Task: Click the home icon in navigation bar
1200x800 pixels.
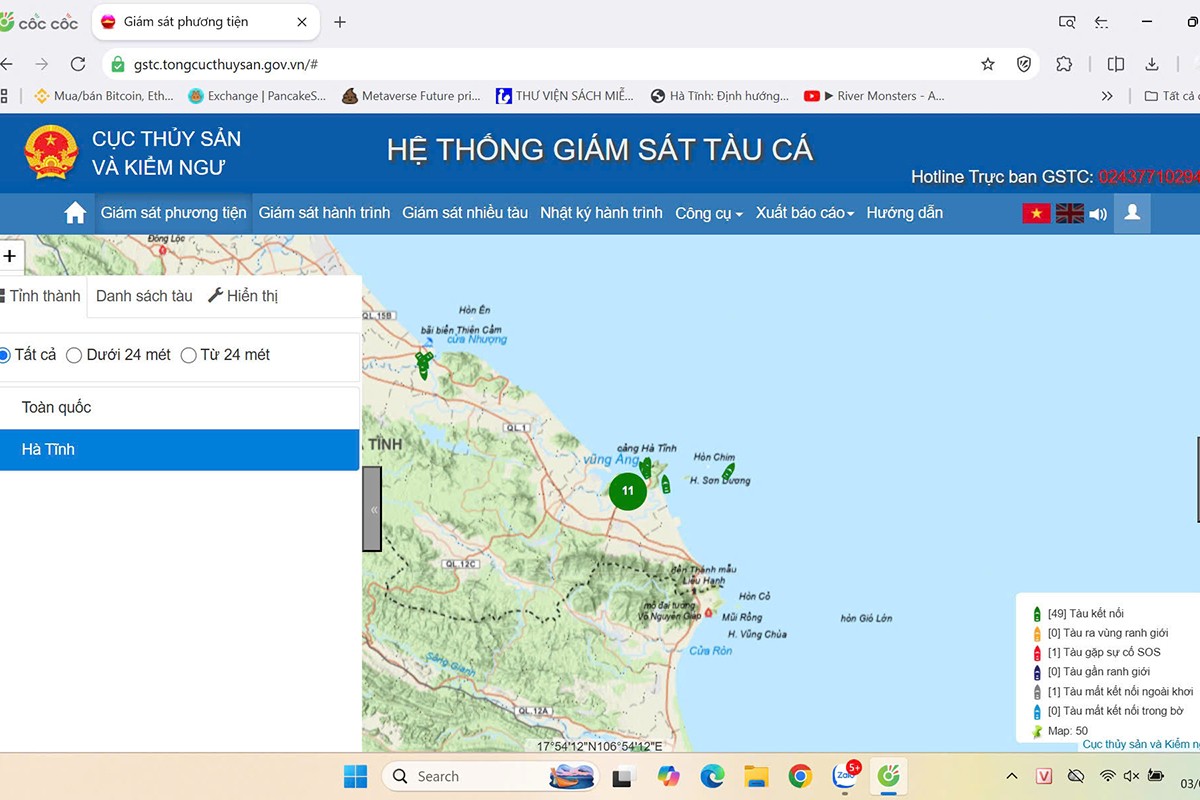Action: tap(75, 213)
